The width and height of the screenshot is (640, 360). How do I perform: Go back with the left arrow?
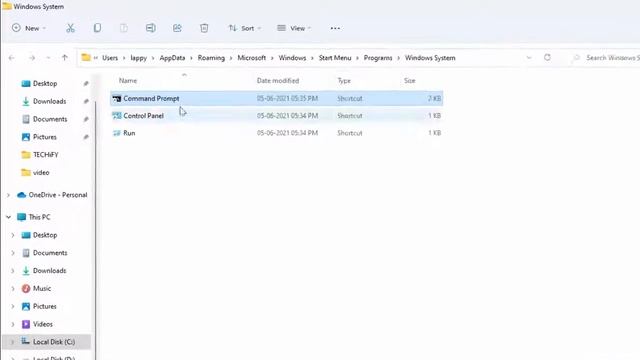click(x=11, y=58)
